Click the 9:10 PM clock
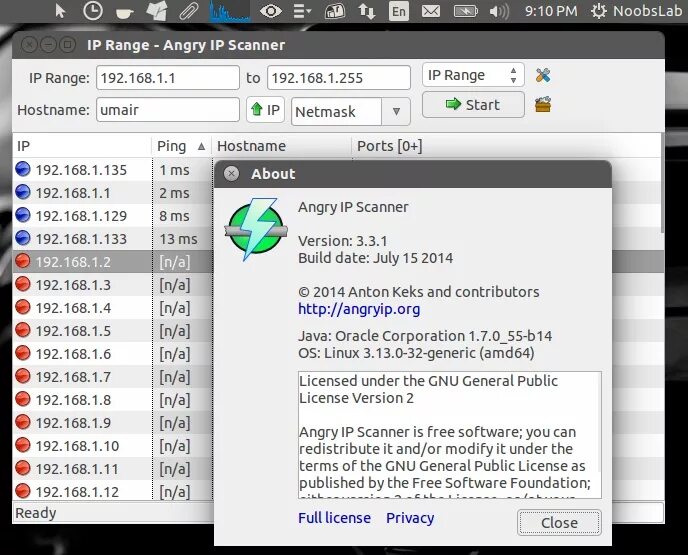The height and width of the screenshot is (555, 688). pos(551,11)
